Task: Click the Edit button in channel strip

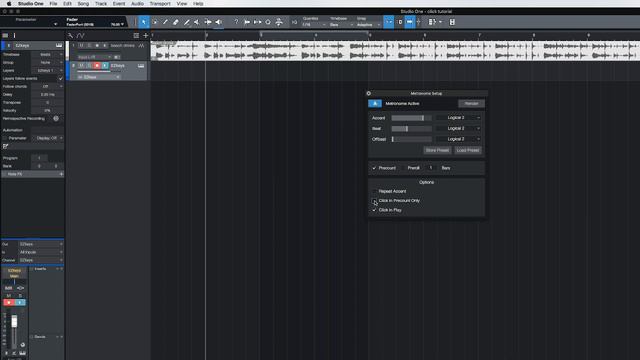Action: pyautogui.click(x=9, y=288)
